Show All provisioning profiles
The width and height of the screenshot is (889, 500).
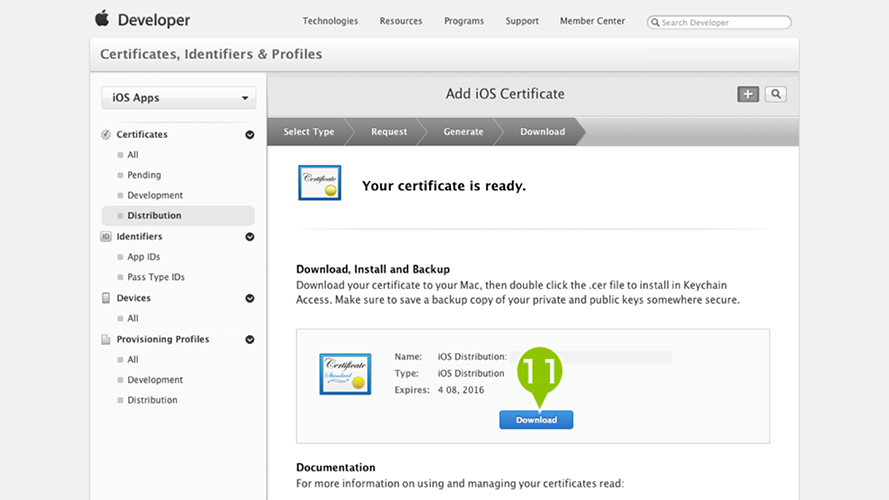[x=133, y=359]
